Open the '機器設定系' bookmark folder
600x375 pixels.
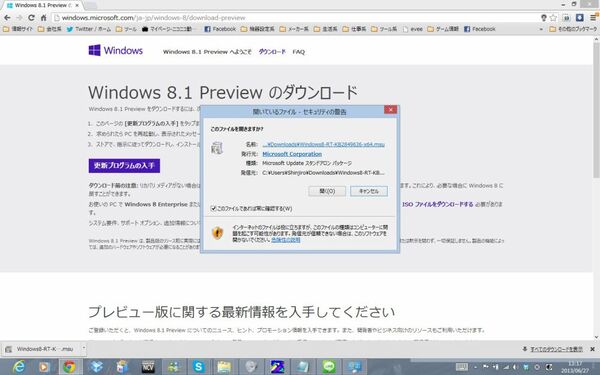pos(258,29)
